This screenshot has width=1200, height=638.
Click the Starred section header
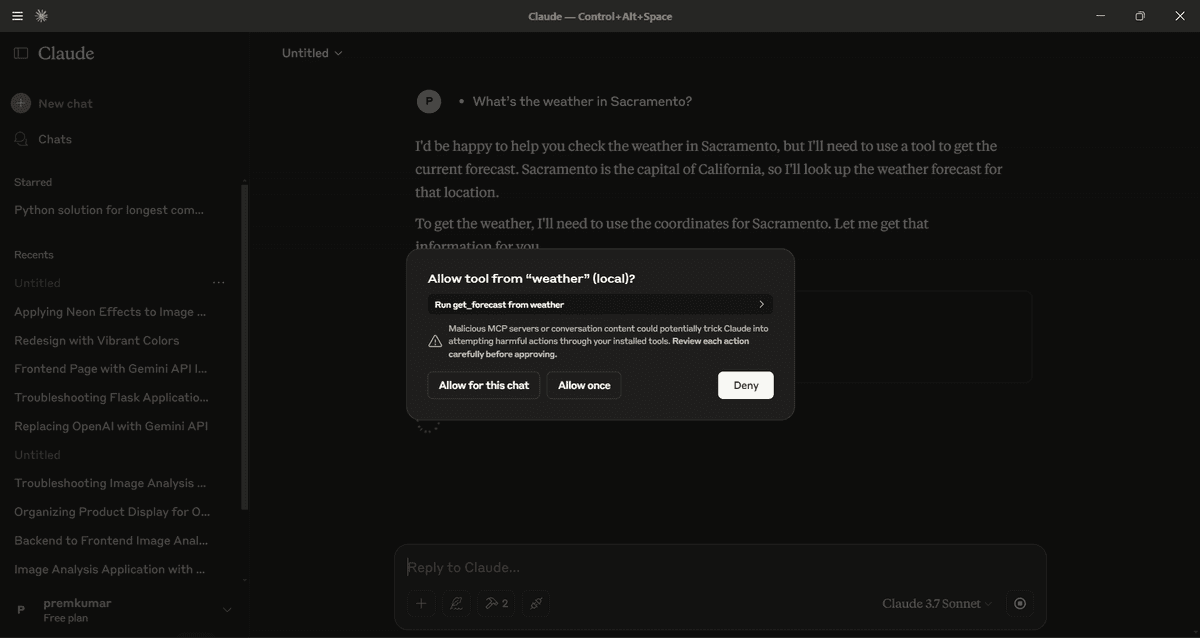click(33, 182)
